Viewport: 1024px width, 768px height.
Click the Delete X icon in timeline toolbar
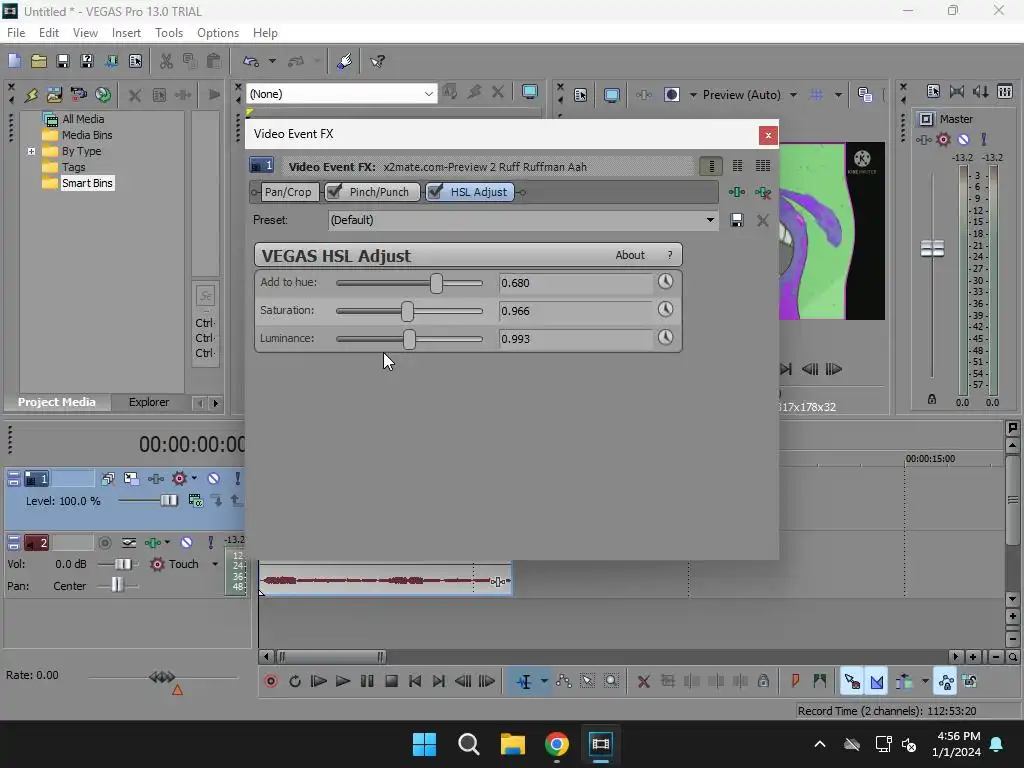[643, 681]
